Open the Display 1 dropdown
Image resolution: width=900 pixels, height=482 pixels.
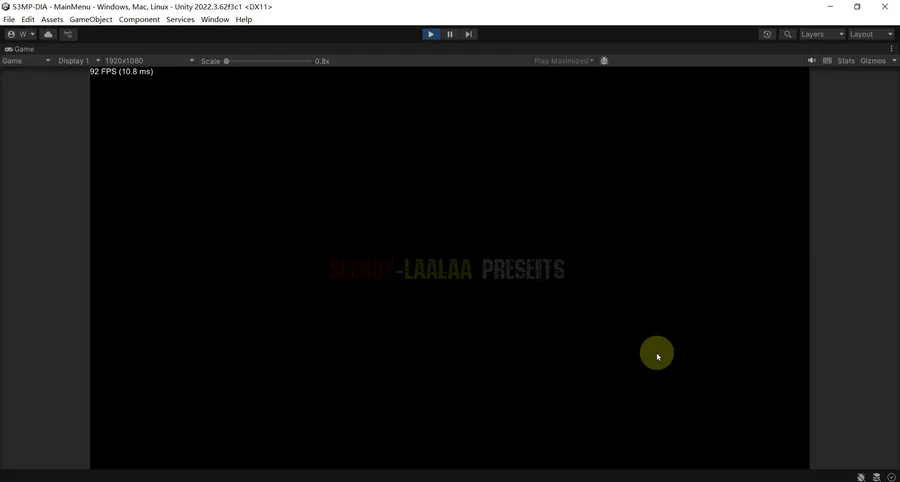(x=79, y=61)
